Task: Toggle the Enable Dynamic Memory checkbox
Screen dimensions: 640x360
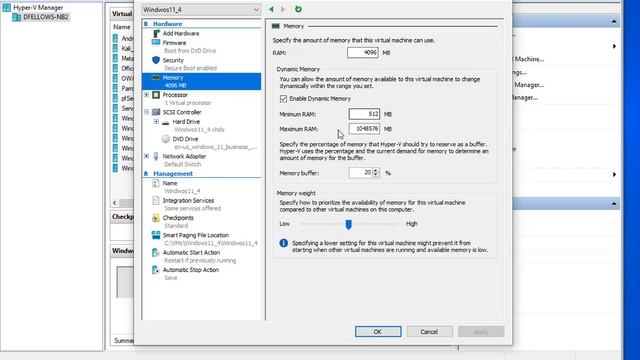Action: point(284,99)
